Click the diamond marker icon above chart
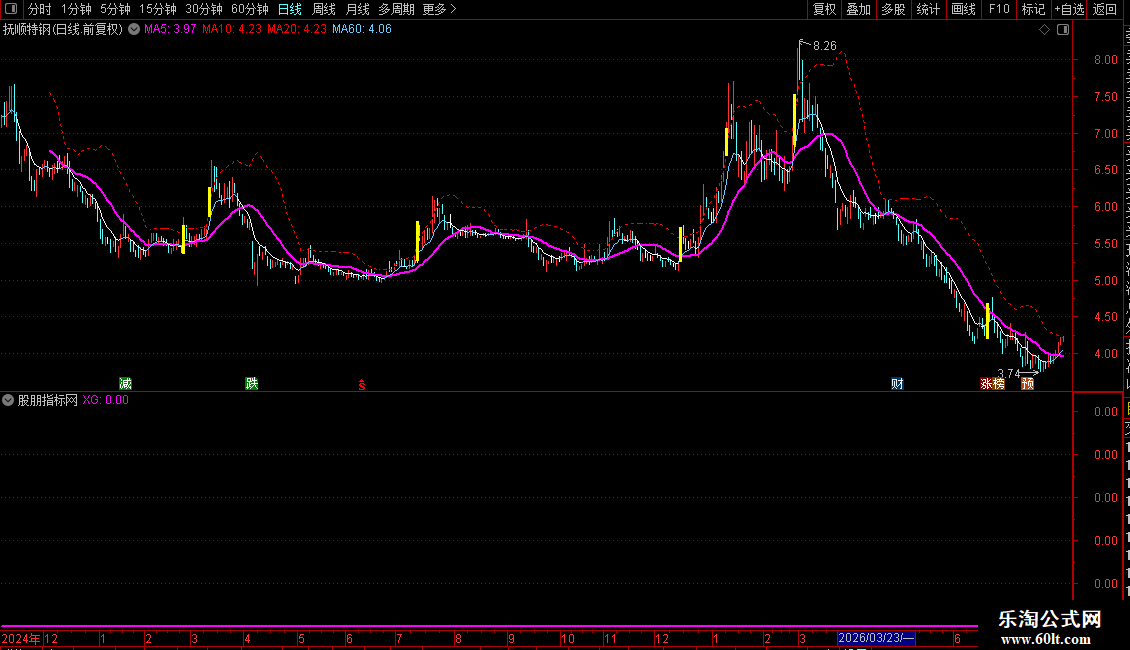Screen dimensions: 1130x650 pos(1044,30)
